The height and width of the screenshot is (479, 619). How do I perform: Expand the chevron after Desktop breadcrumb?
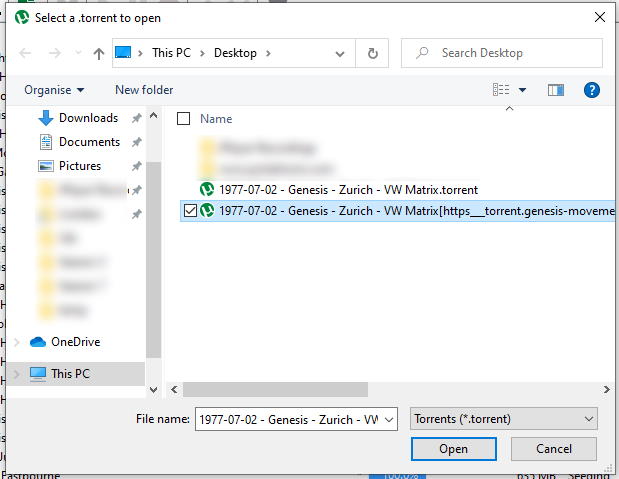tap(268, 53)
